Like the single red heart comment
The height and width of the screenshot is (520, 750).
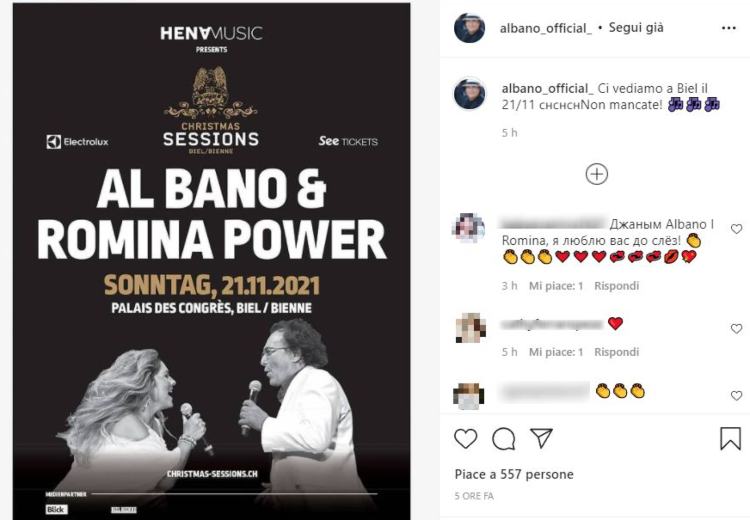tap(736, 329)
